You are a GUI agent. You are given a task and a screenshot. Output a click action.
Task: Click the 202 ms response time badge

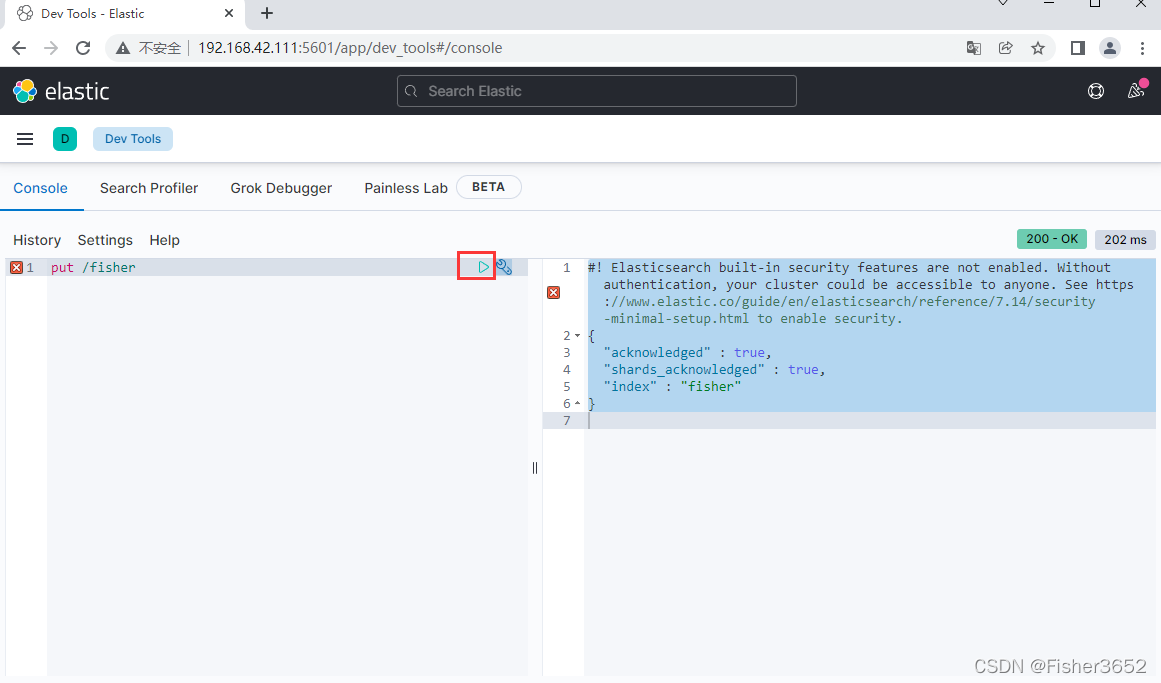point(1125,239)
